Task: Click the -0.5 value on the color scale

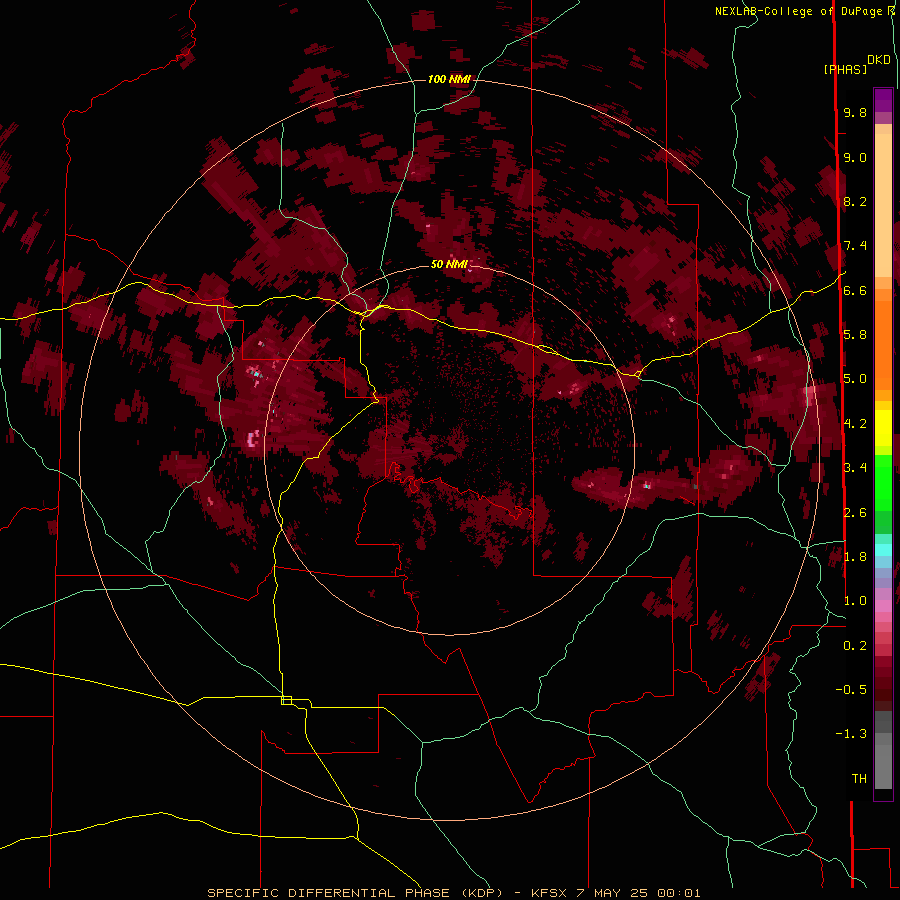Action: coord(851,689)
